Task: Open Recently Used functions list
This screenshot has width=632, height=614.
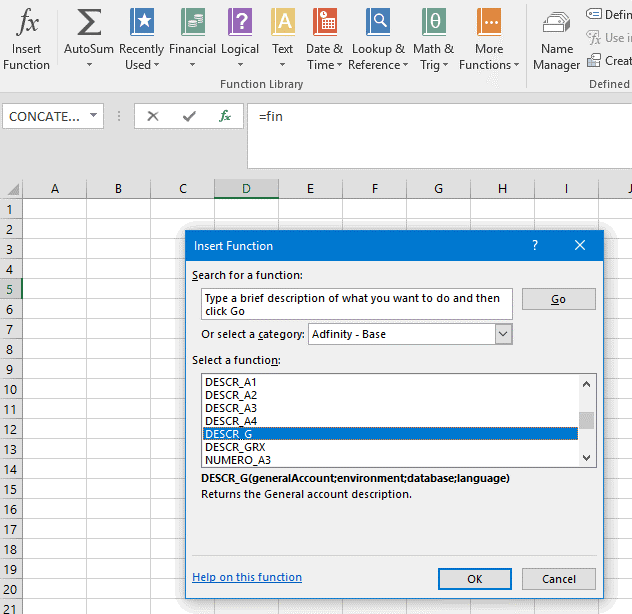Action: pyautogui.click(x=141, y=38)
